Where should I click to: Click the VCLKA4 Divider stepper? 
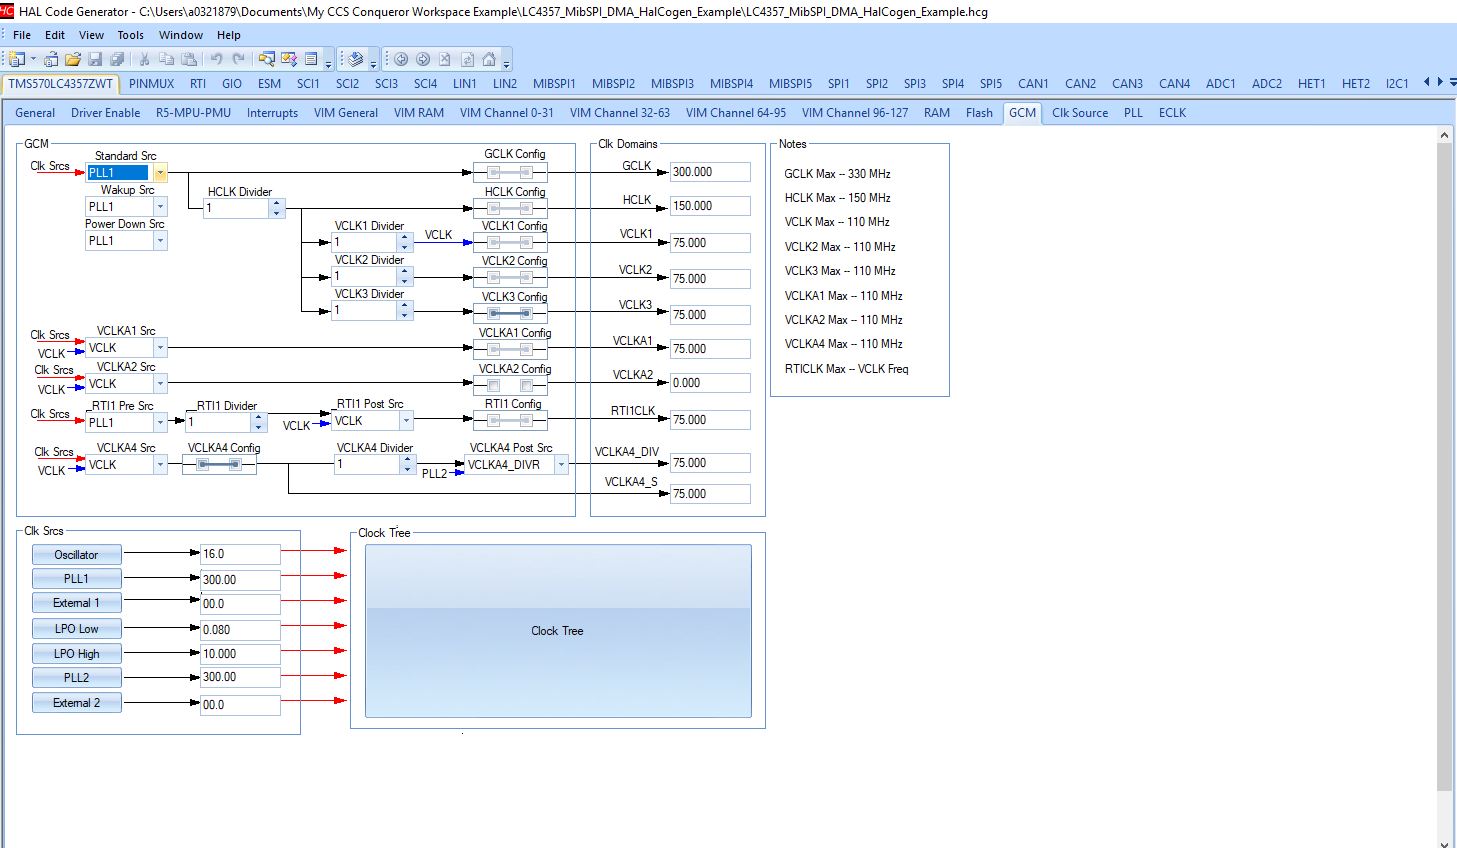(x=407, y=464)
